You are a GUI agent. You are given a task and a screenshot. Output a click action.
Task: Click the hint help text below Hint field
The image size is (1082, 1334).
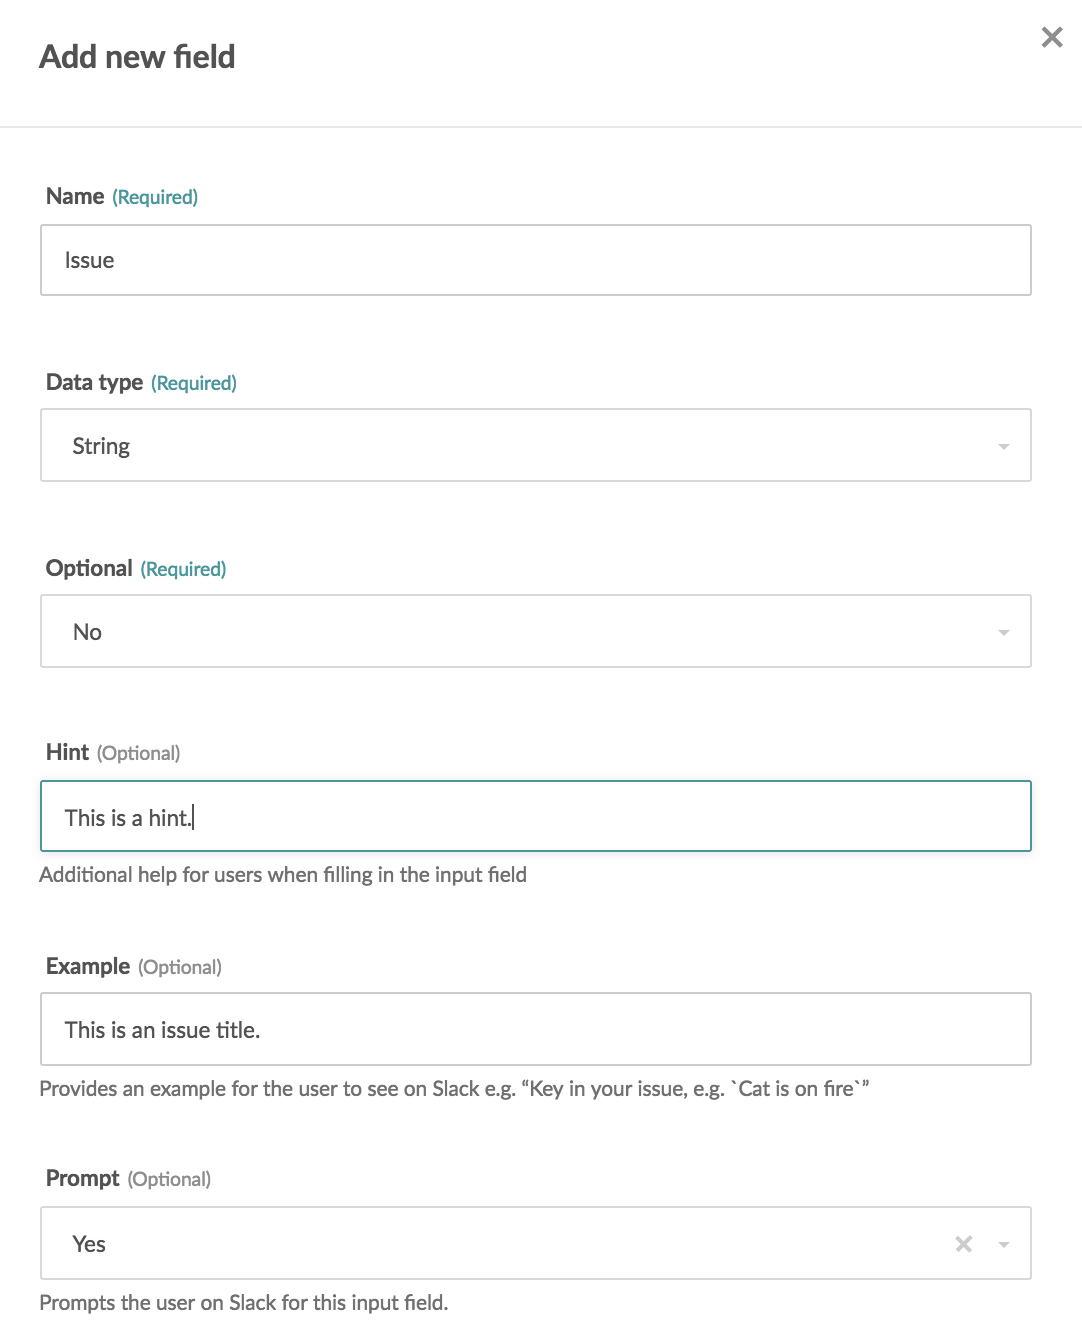point(283,875)
